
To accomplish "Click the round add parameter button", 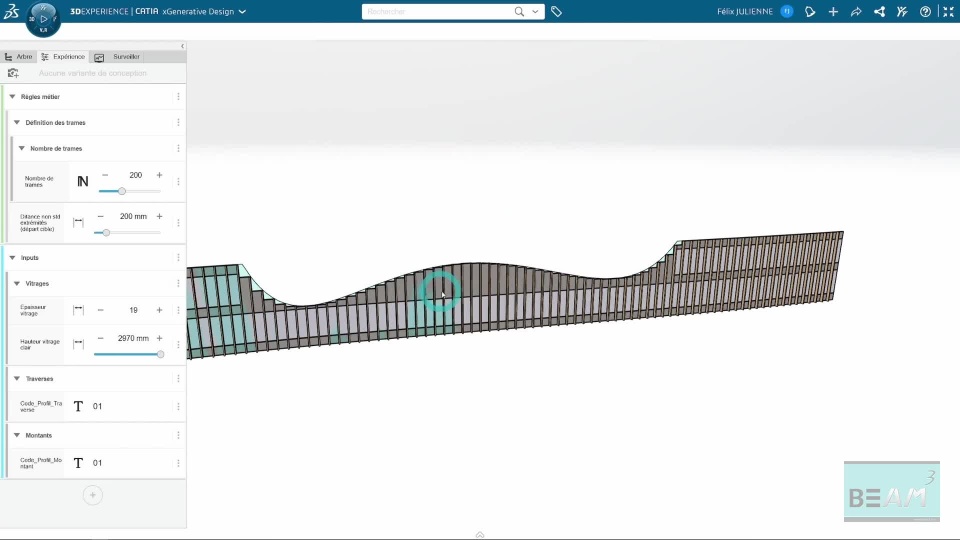I will [x=93, y=495].
